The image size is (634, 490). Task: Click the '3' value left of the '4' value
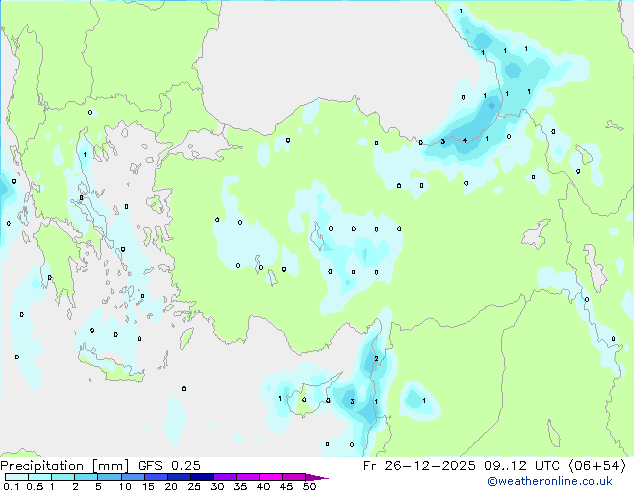[443, 142]
